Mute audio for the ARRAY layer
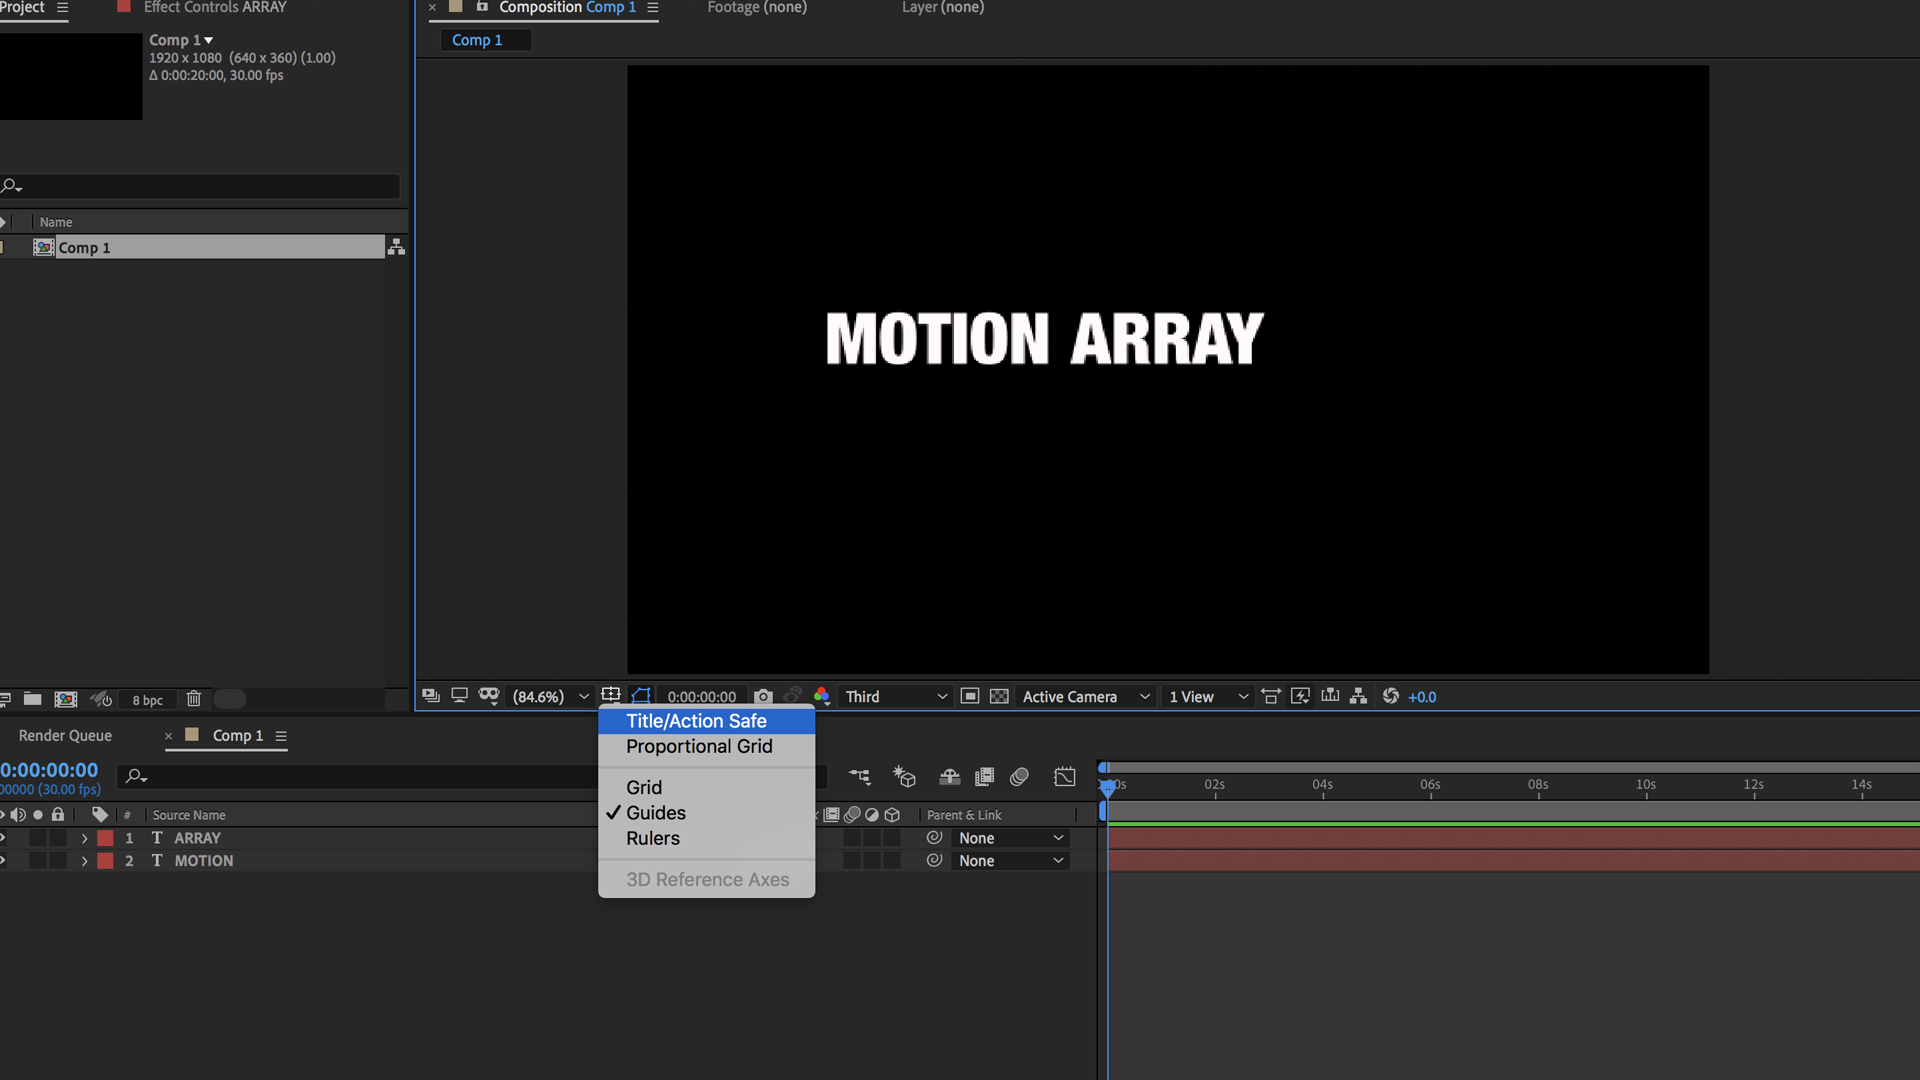Screen dimensions: 1920x1080 (18, 838)
